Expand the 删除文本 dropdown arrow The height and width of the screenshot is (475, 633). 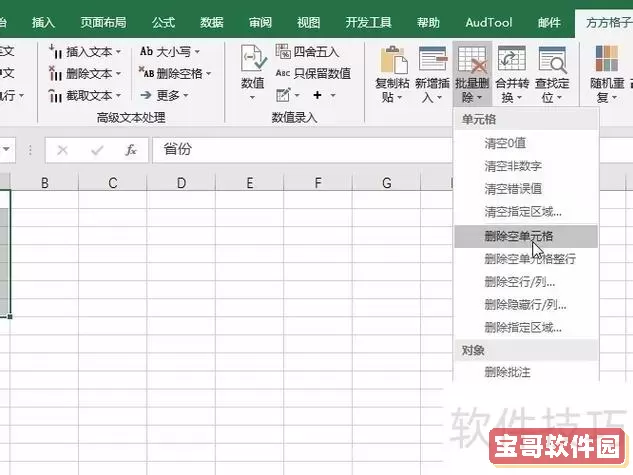pos(118,74)
